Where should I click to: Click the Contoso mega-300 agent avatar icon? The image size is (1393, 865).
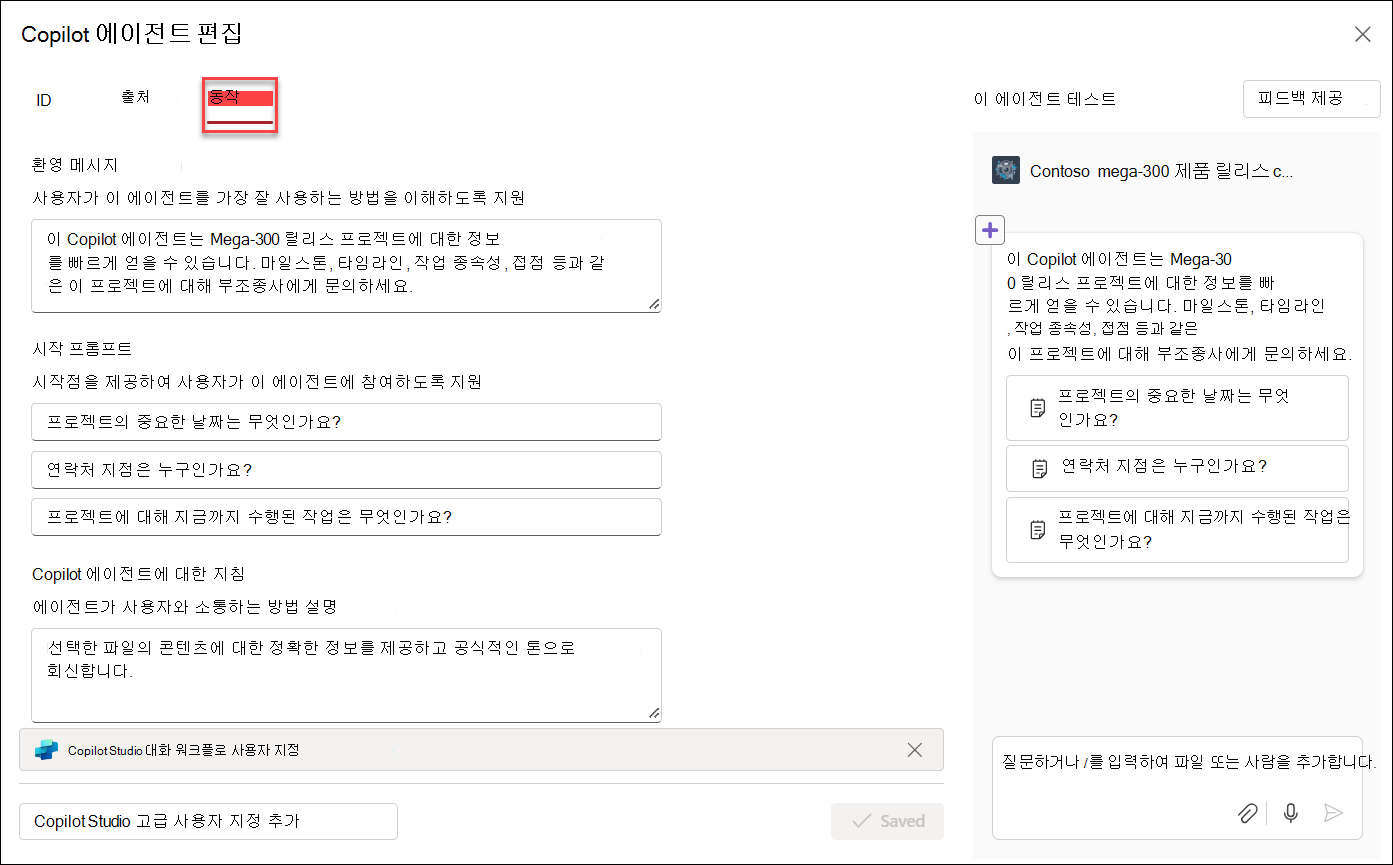click(x=1005, y=170)
